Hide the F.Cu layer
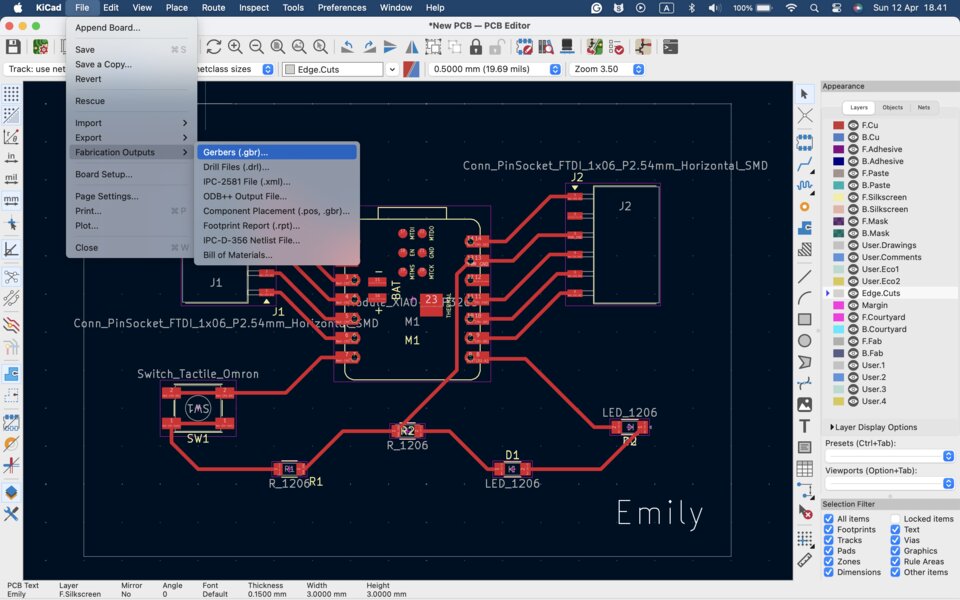Screen dimensions: 960x600 tap(853, 125)
